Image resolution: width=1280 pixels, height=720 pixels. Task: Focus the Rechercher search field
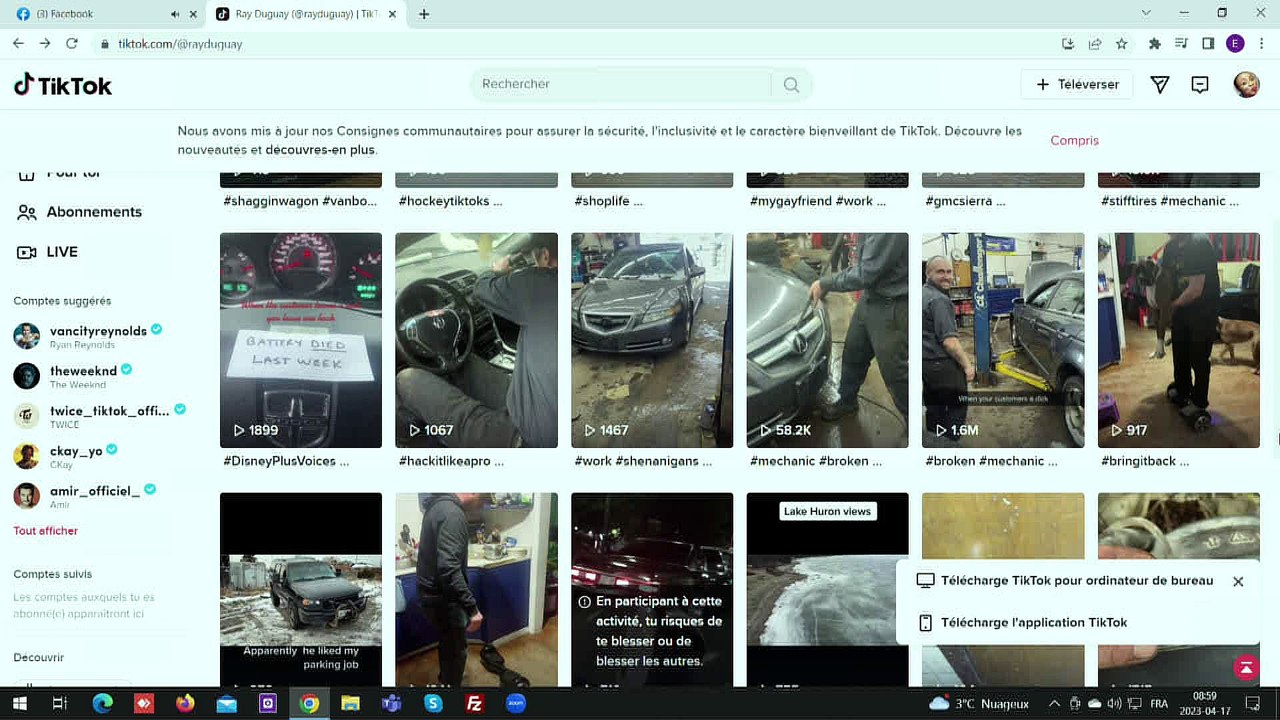click(620, 85)
